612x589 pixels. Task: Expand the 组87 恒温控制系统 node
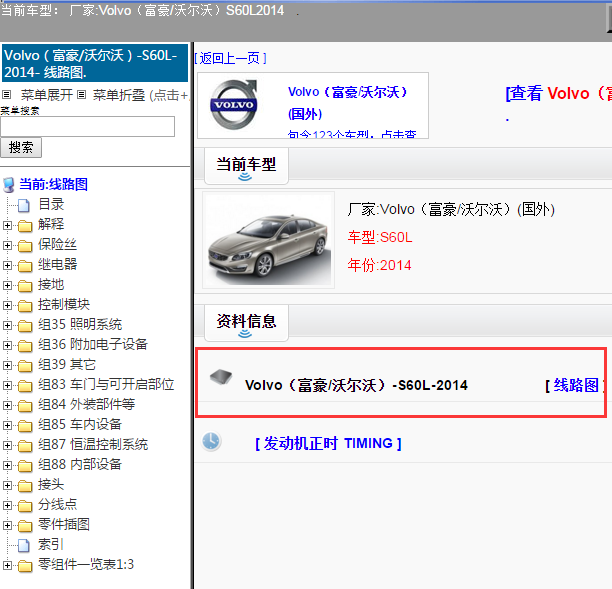(x=7, y=445)
